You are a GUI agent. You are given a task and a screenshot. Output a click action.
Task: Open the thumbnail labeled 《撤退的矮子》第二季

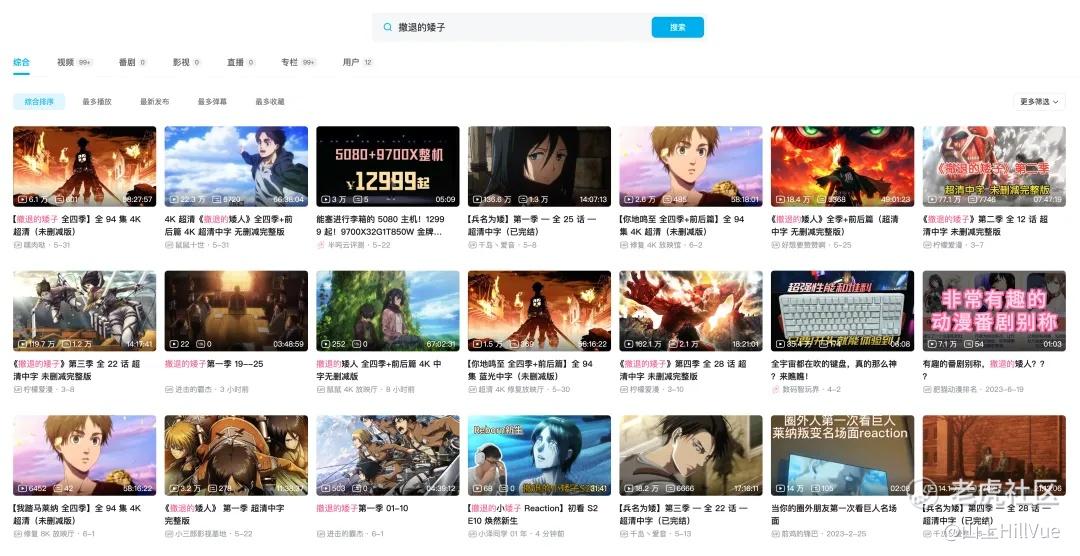[x=994, y=166]
